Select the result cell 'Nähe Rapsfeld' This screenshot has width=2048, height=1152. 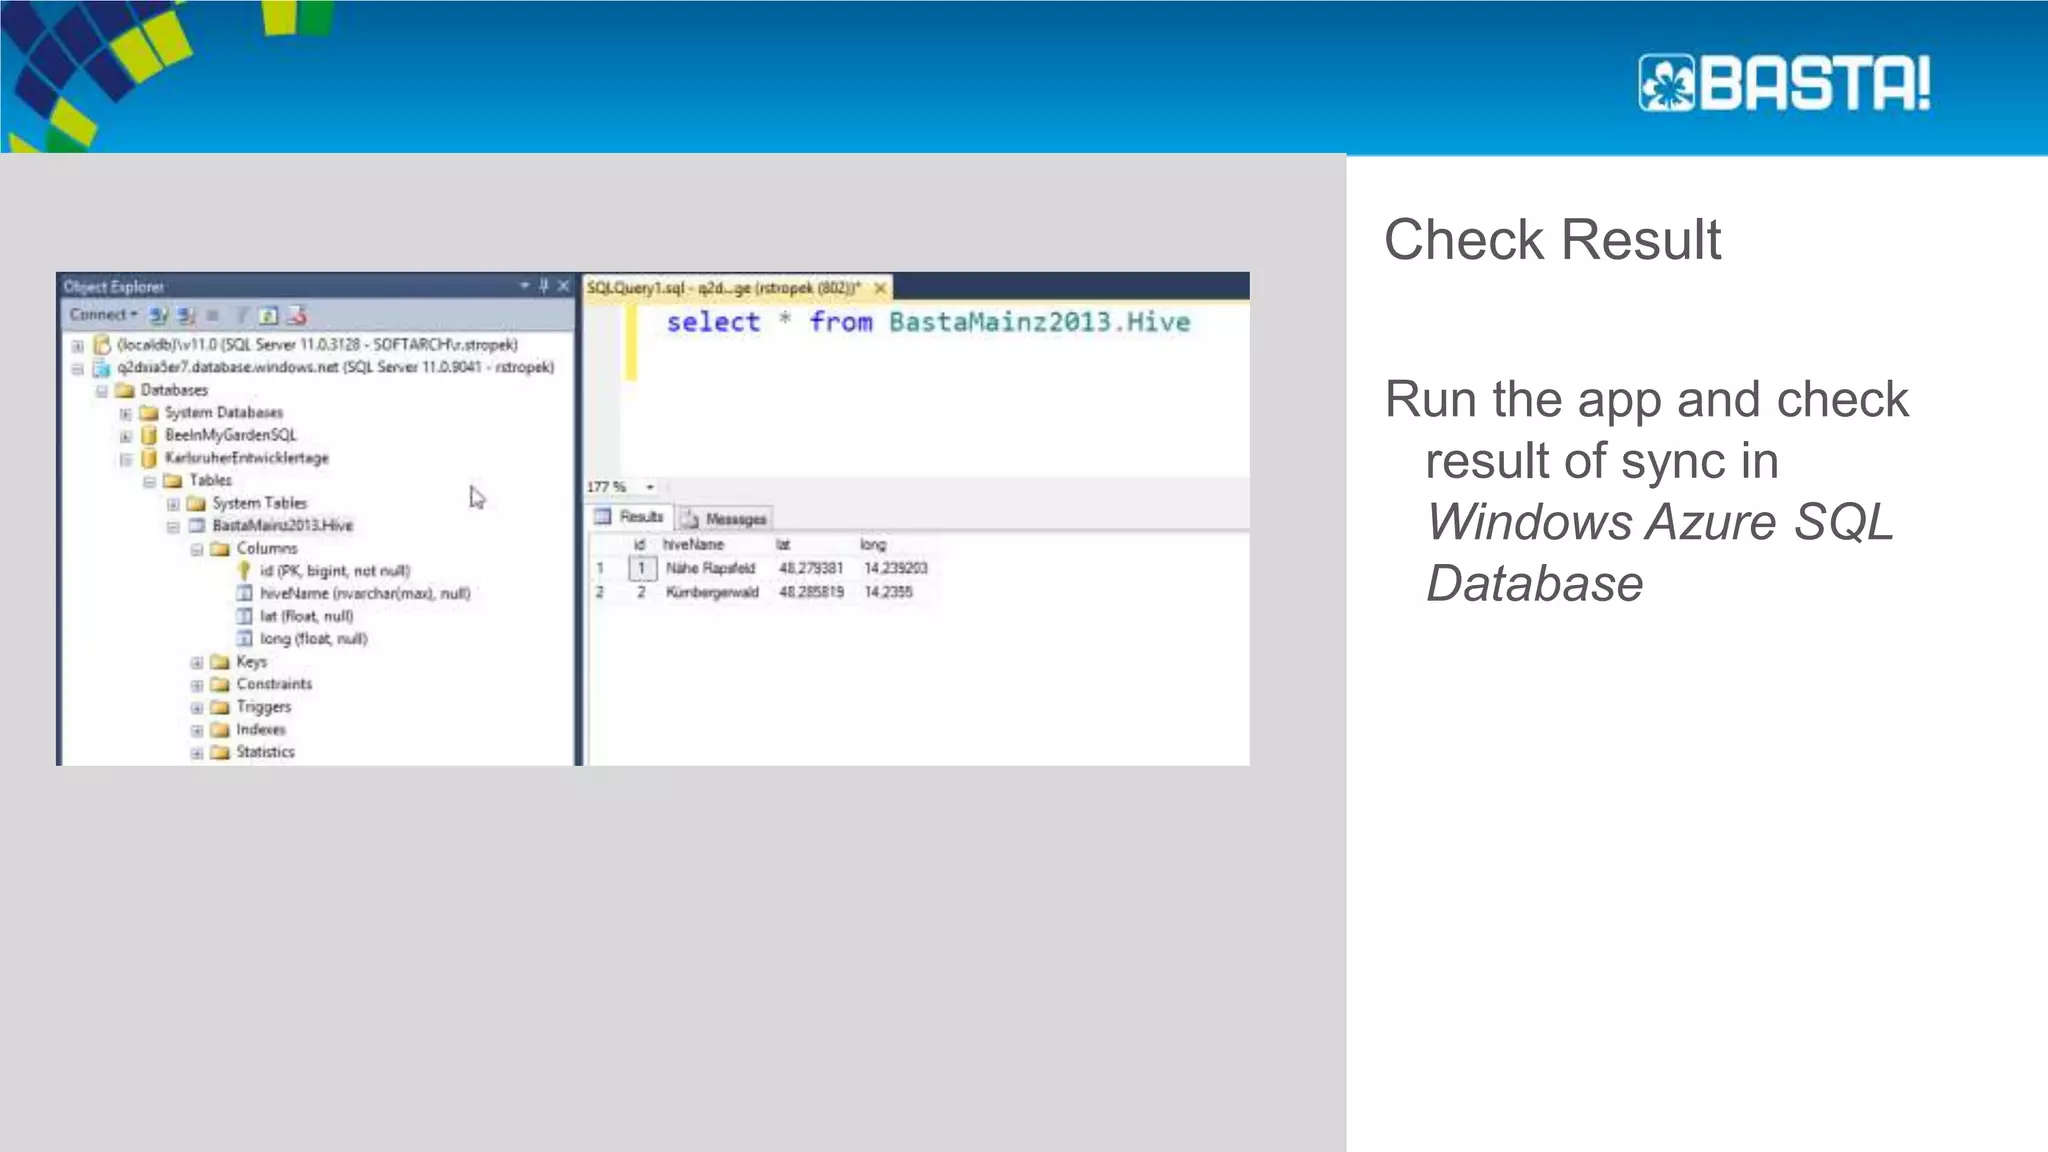click(710, 568)
